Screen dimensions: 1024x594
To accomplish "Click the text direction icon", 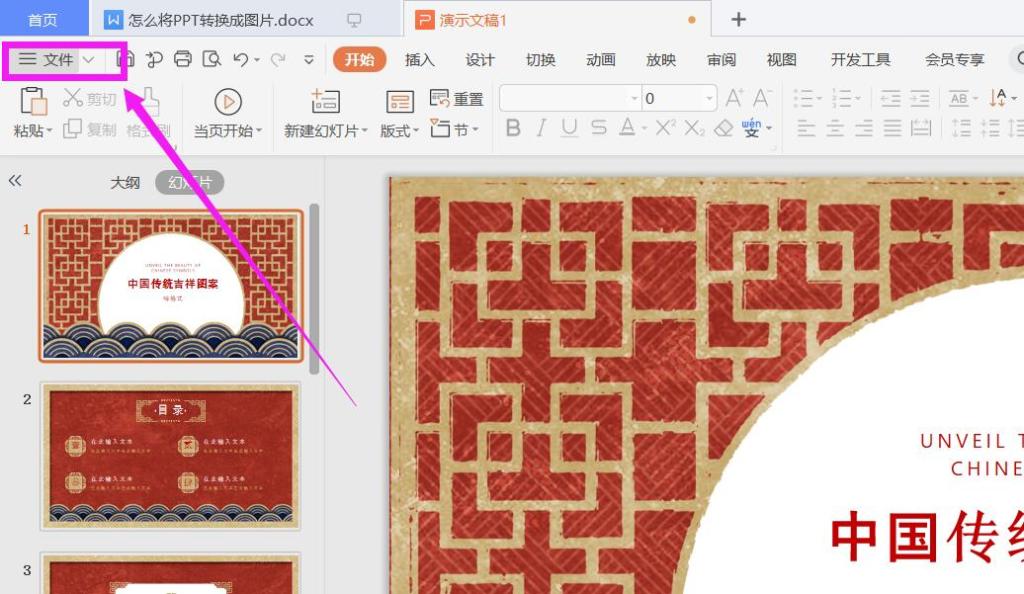I will click(x=998, y=98).
